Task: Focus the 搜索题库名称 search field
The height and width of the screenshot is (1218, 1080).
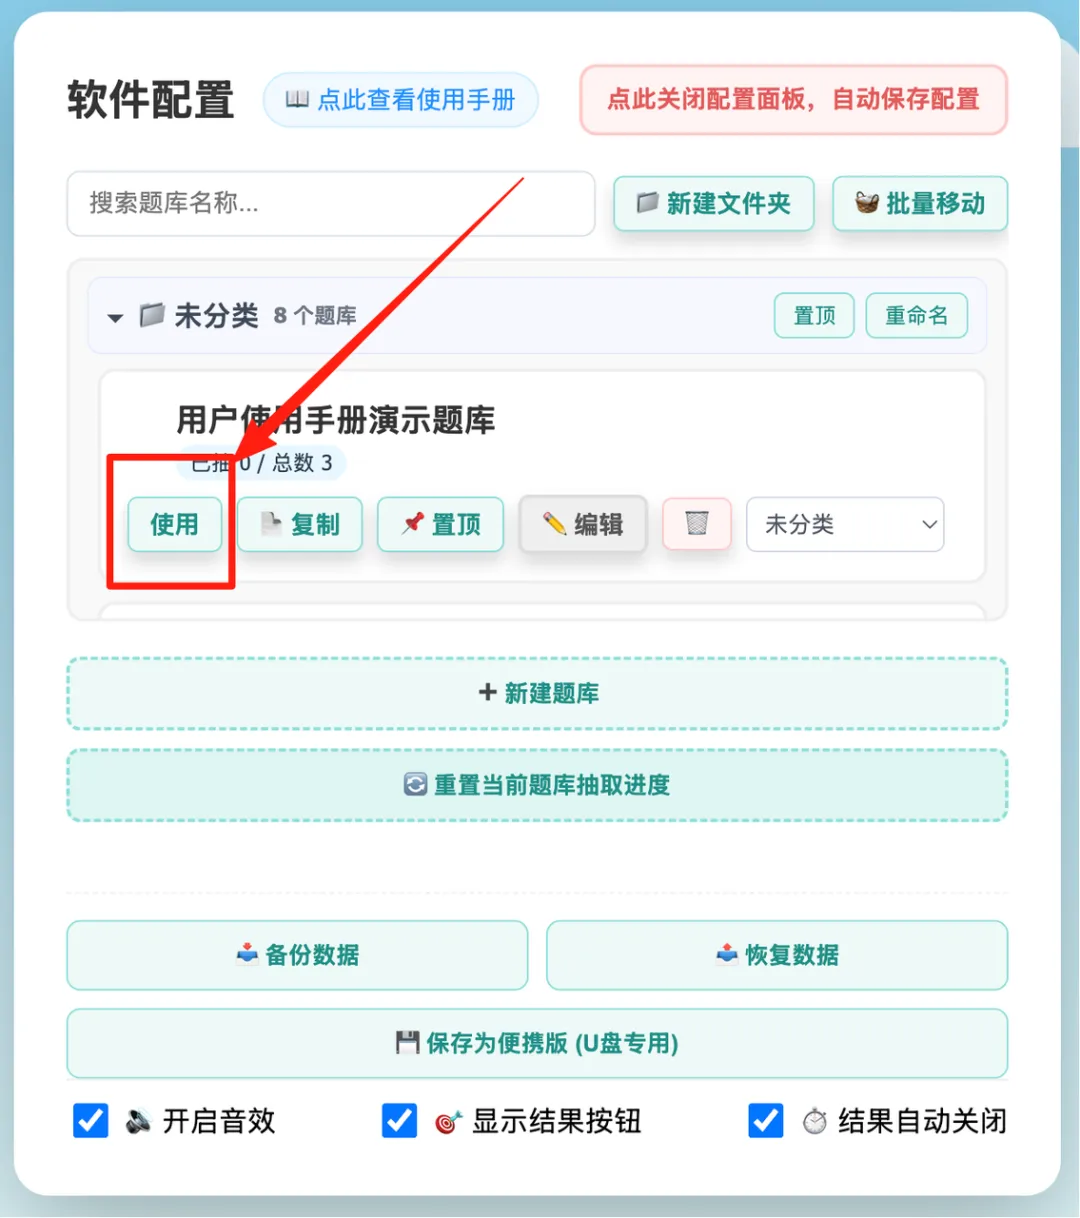Action: pos(331,204)
